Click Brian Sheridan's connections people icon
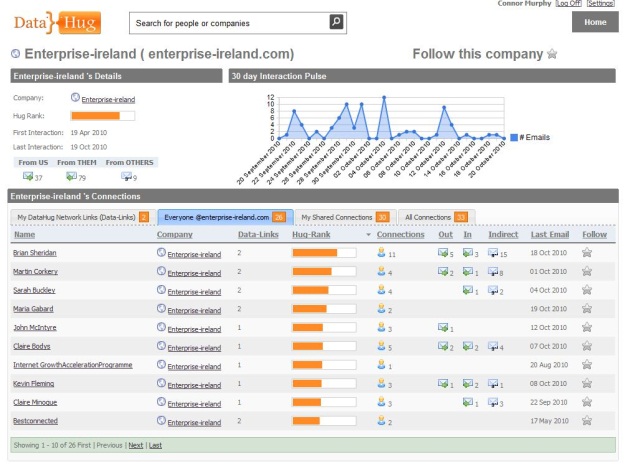 (x=381, y=253)
